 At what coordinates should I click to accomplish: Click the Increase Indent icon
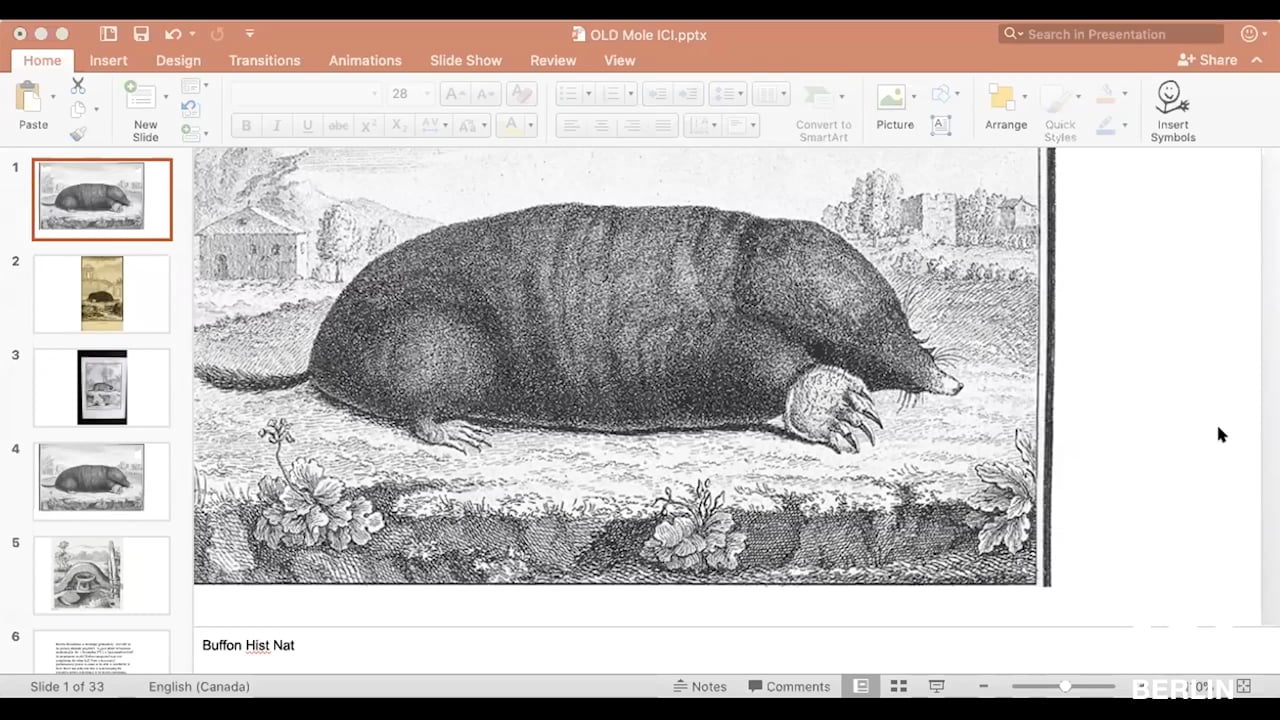coord(689,94)
